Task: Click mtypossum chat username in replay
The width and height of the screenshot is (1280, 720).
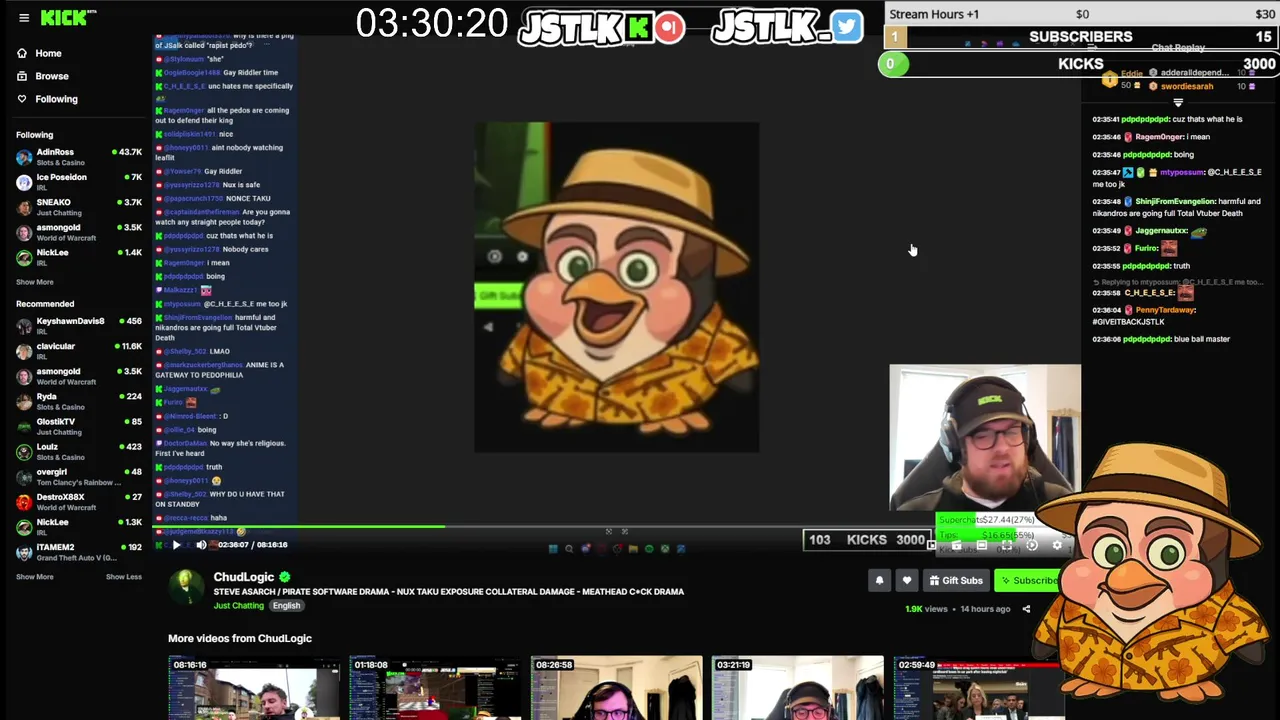Action: pyautogui.click(x=1182, y=172)
